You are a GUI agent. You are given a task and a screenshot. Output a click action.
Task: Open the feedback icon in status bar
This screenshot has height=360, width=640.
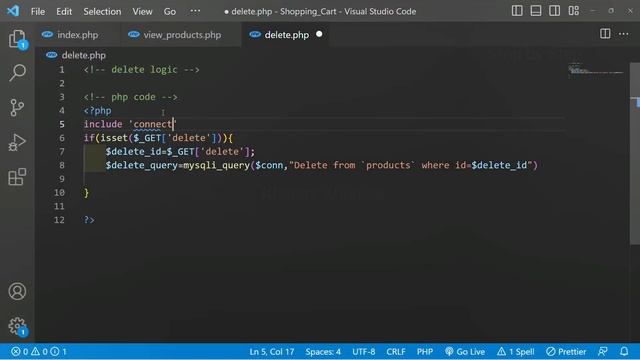pyautogui.click(x=602, y=351)
